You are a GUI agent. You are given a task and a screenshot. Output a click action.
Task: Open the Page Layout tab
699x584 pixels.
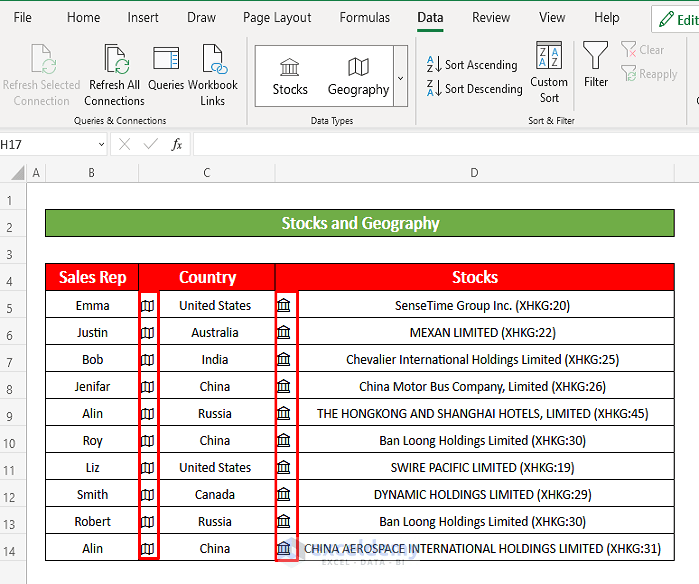click(277, 17)
